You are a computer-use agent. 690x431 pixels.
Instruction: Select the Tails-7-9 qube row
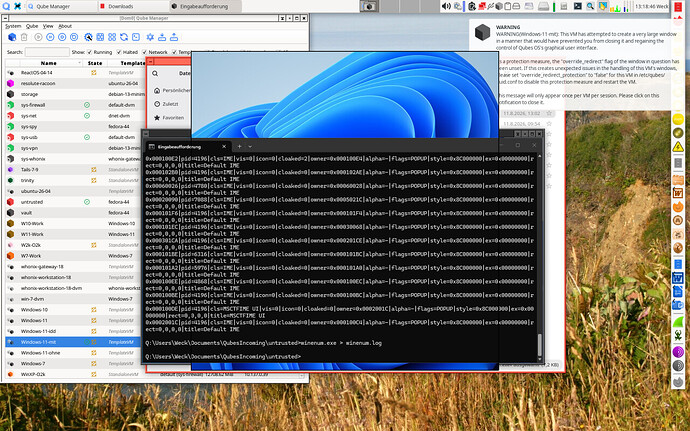[75, 169]
